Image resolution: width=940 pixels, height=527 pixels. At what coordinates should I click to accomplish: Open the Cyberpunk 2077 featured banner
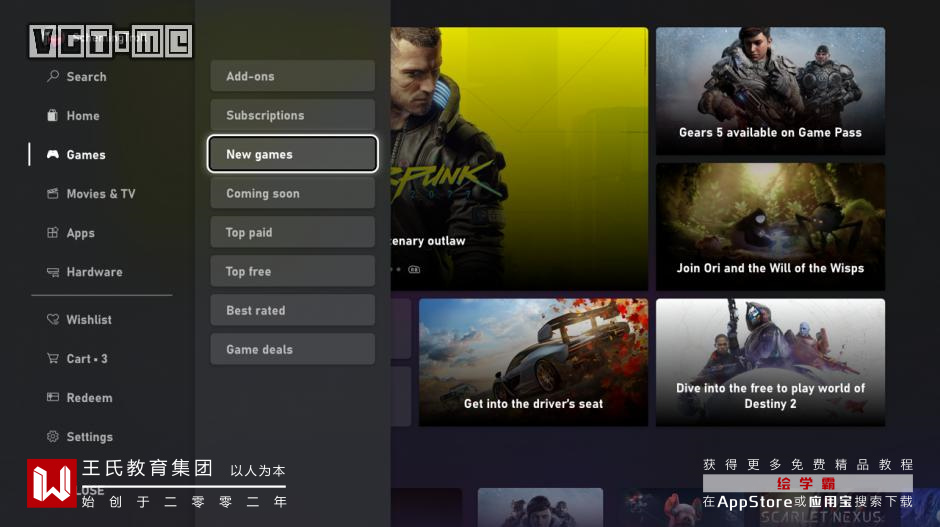point(519,159)
